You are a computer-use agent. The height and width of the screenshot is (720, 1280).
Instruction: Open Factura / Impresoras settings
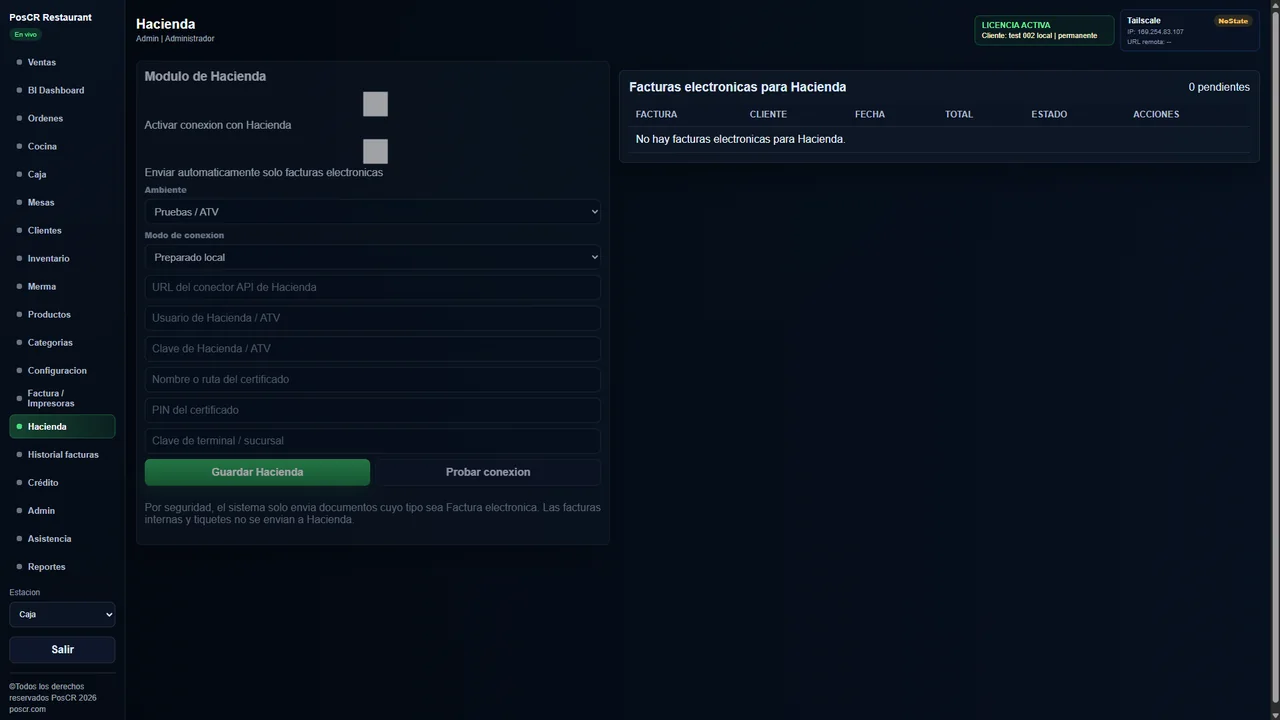(x=62, y=398)
